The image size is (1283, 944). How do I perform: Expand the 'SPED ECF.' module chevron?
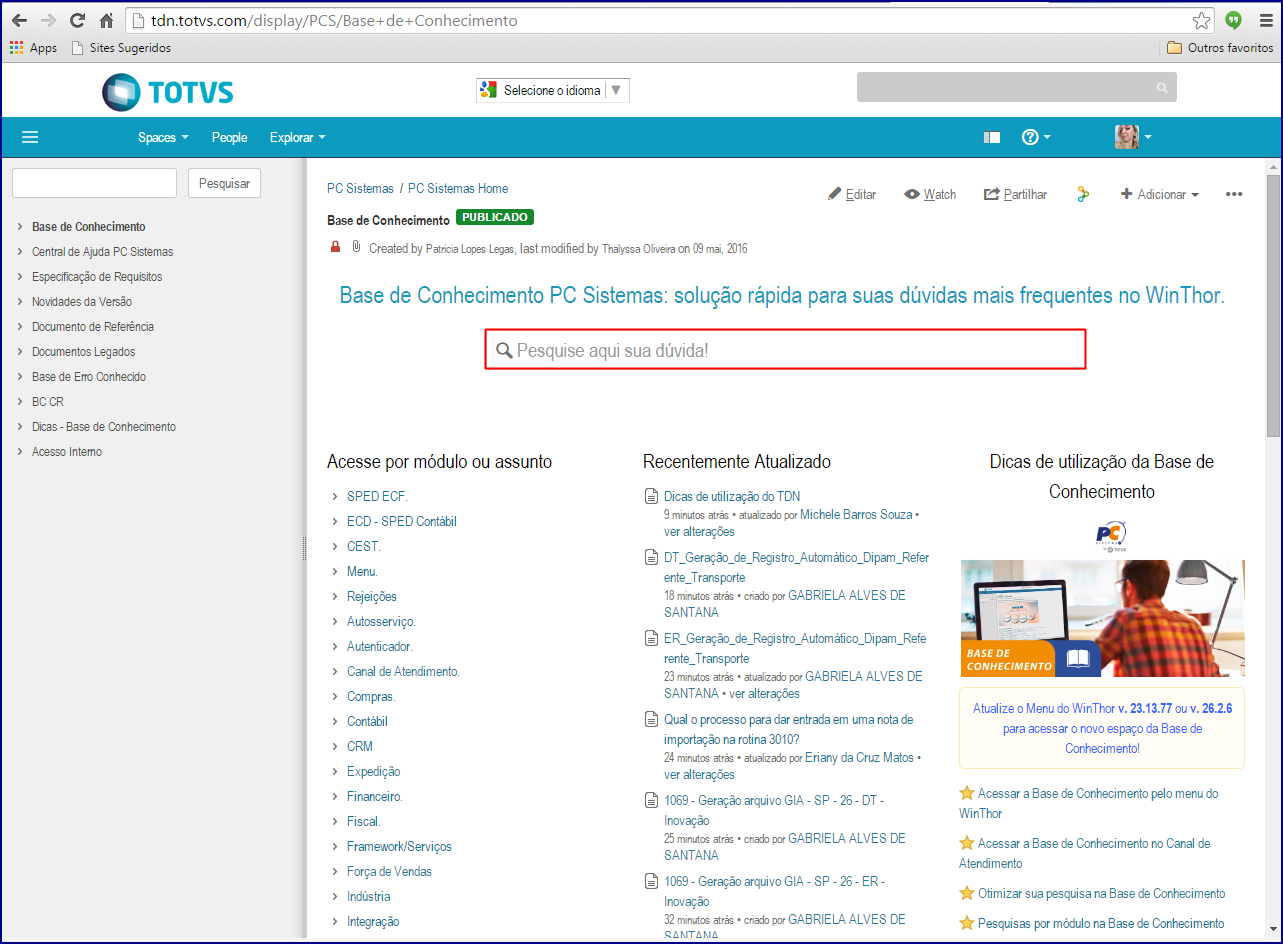click(335, 496)
